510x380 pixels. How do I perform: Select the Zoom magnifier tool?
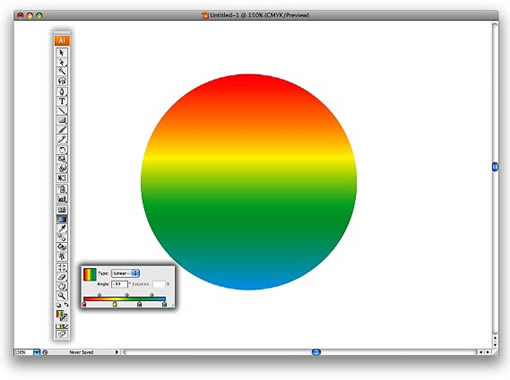[x=62, y=296]
